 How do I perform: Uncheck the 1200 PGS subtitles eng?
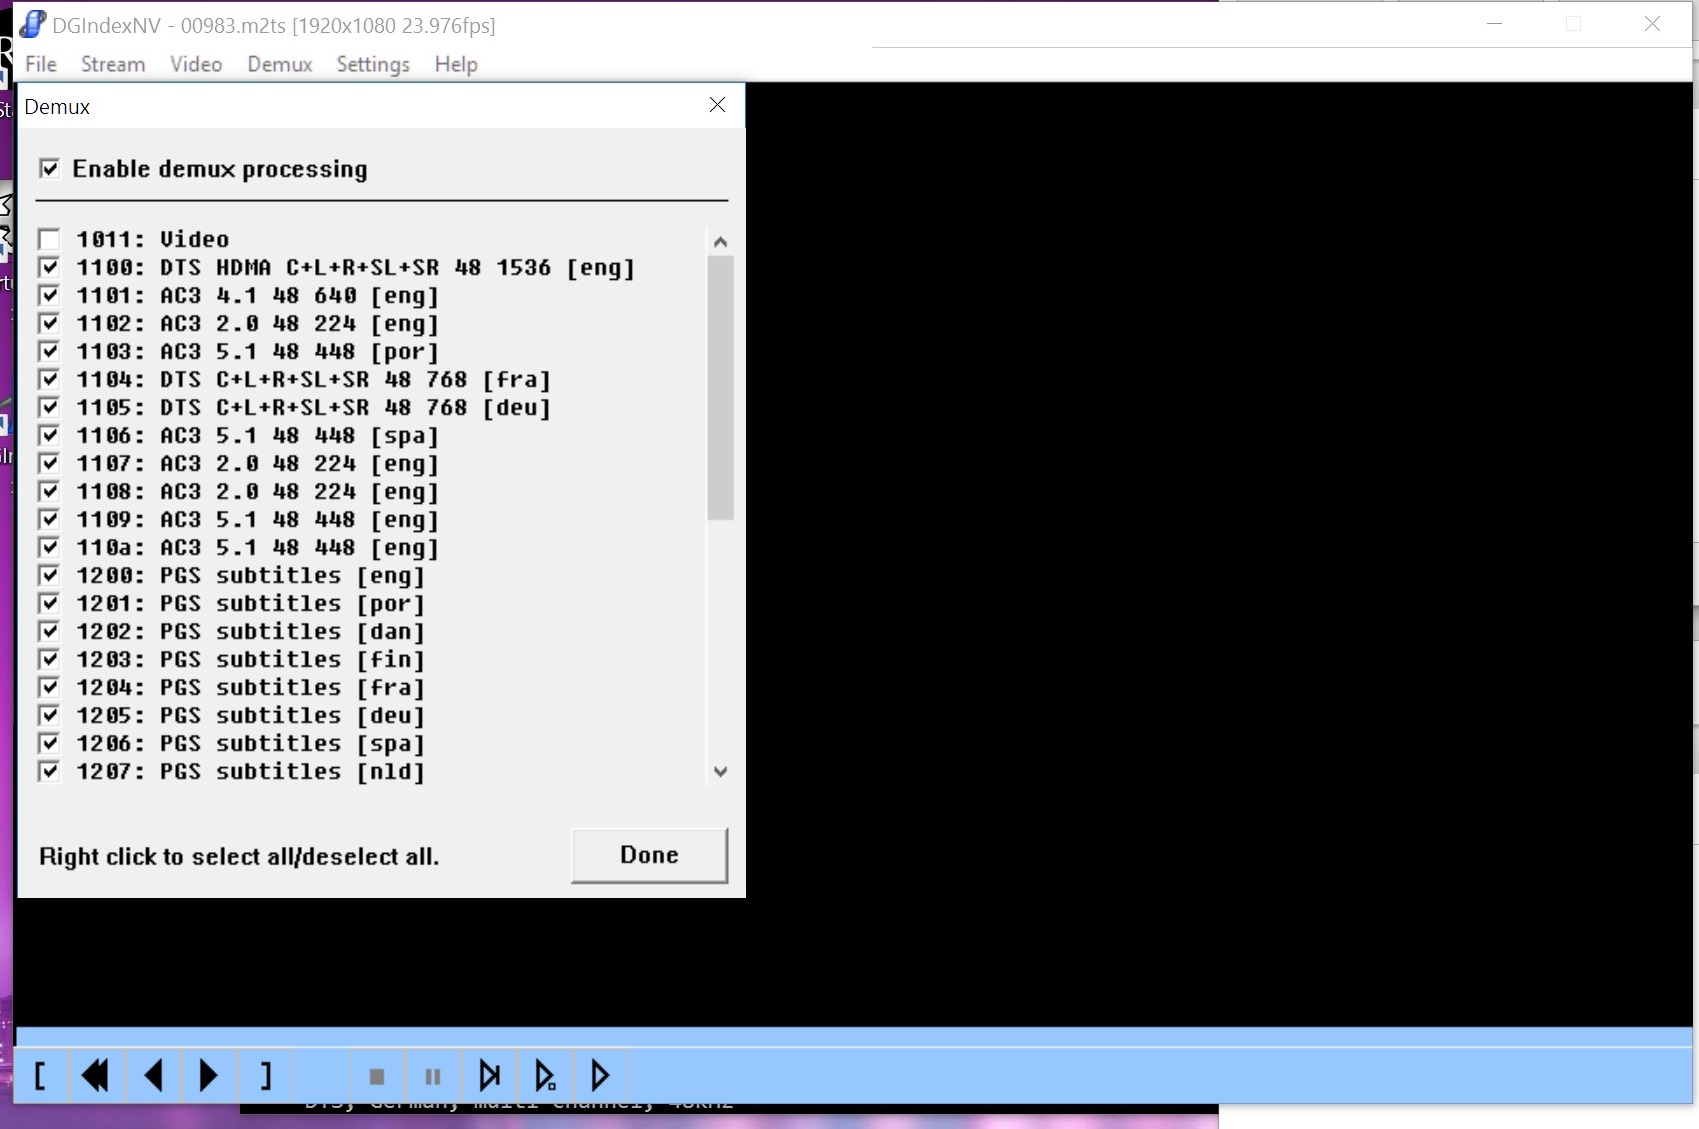[49, 575]
